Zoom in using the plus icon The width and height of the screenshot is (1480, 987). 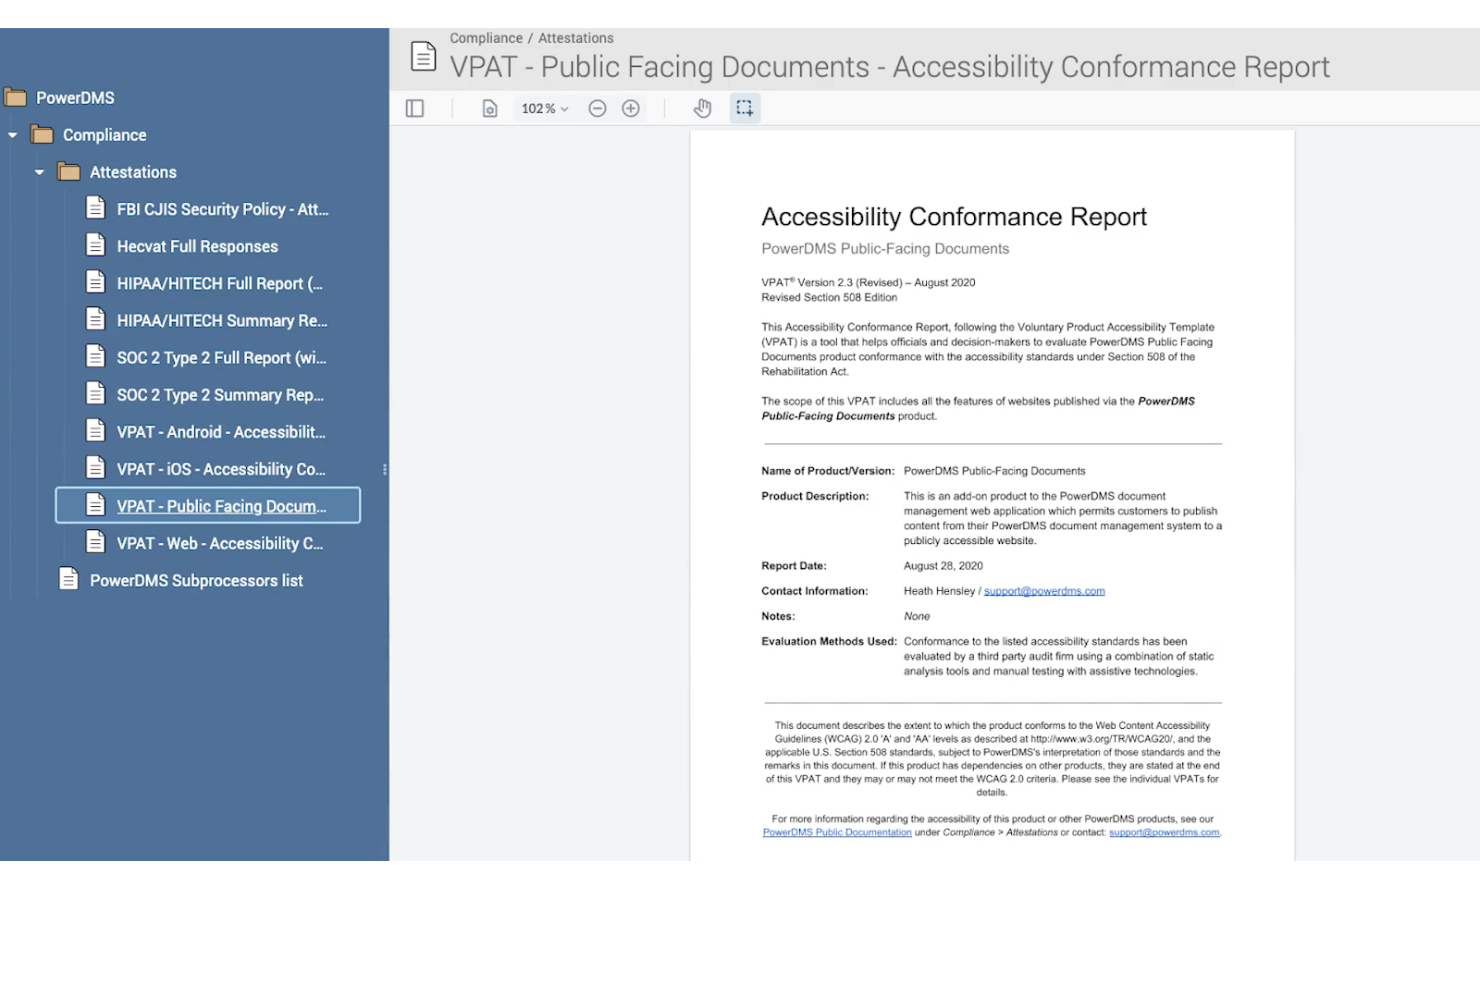point(631,108)
